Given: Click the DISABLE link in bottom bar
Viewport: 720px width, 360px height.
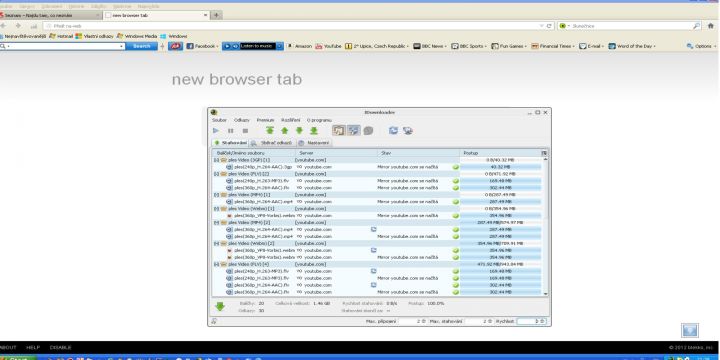Looking at the screenshot, I should coord(60,348).
